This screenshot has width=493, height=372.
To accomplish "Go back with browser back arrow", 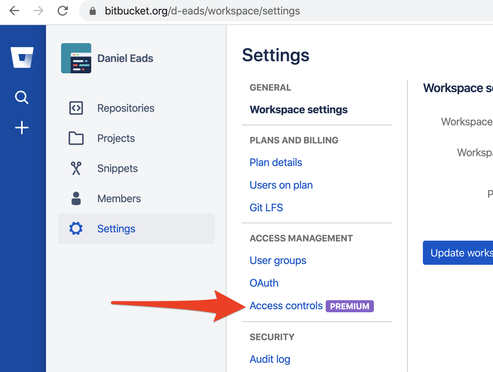I will pyautogui.click(x=14, y=11).
